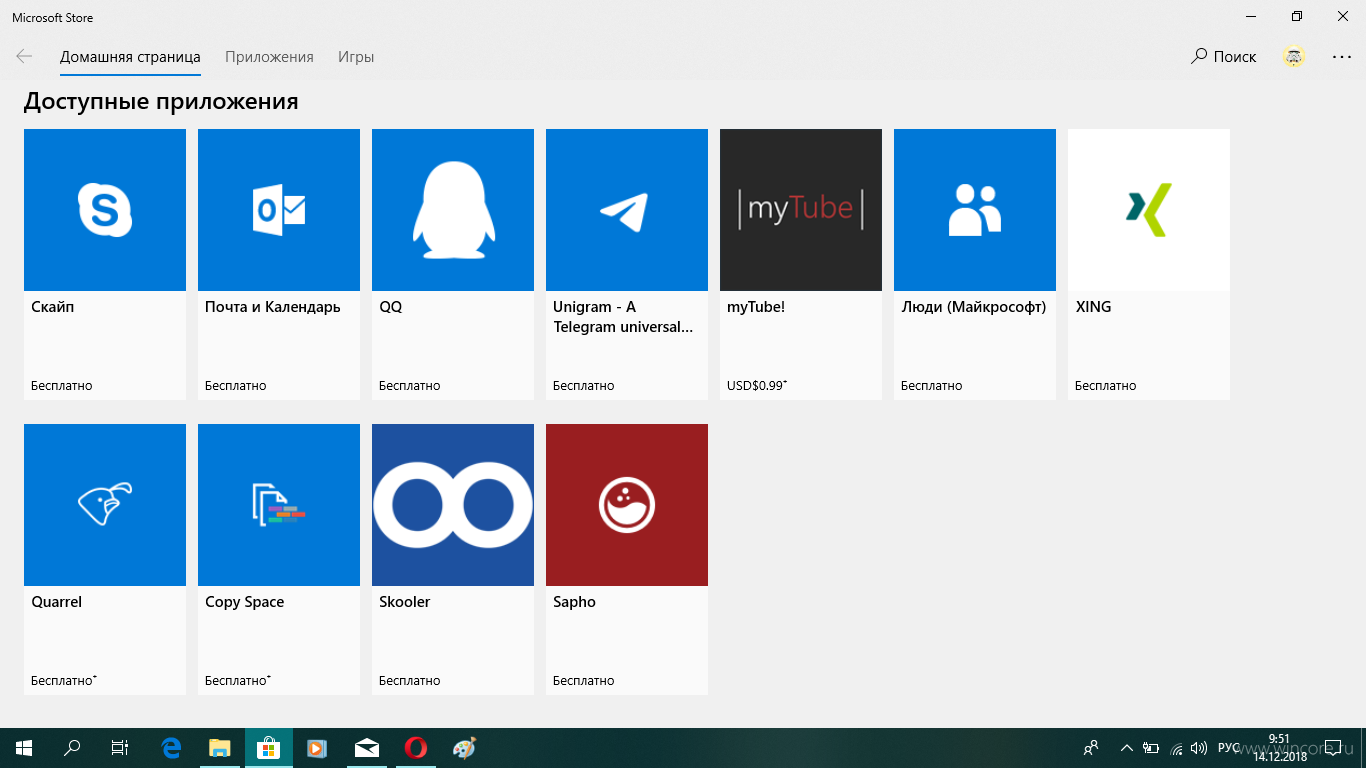Open the myTube! logo tile

click(x=801, y=210)
